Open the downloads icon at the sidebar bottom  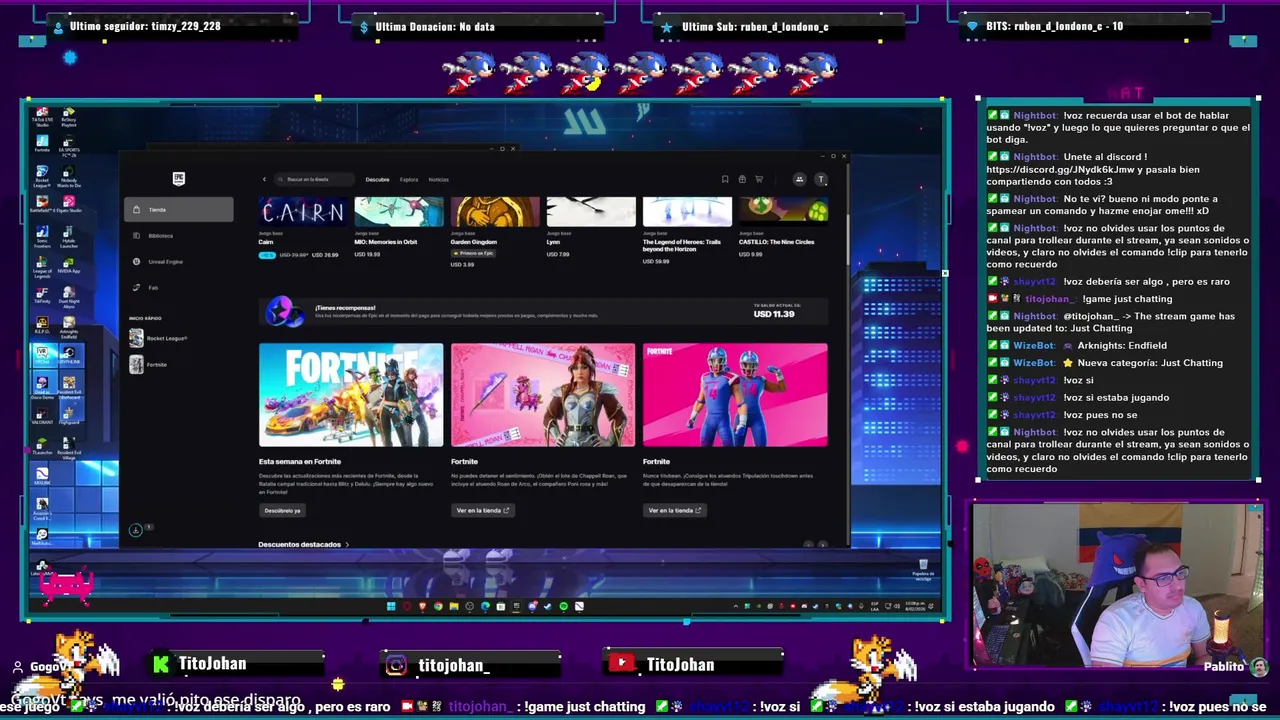136,529
